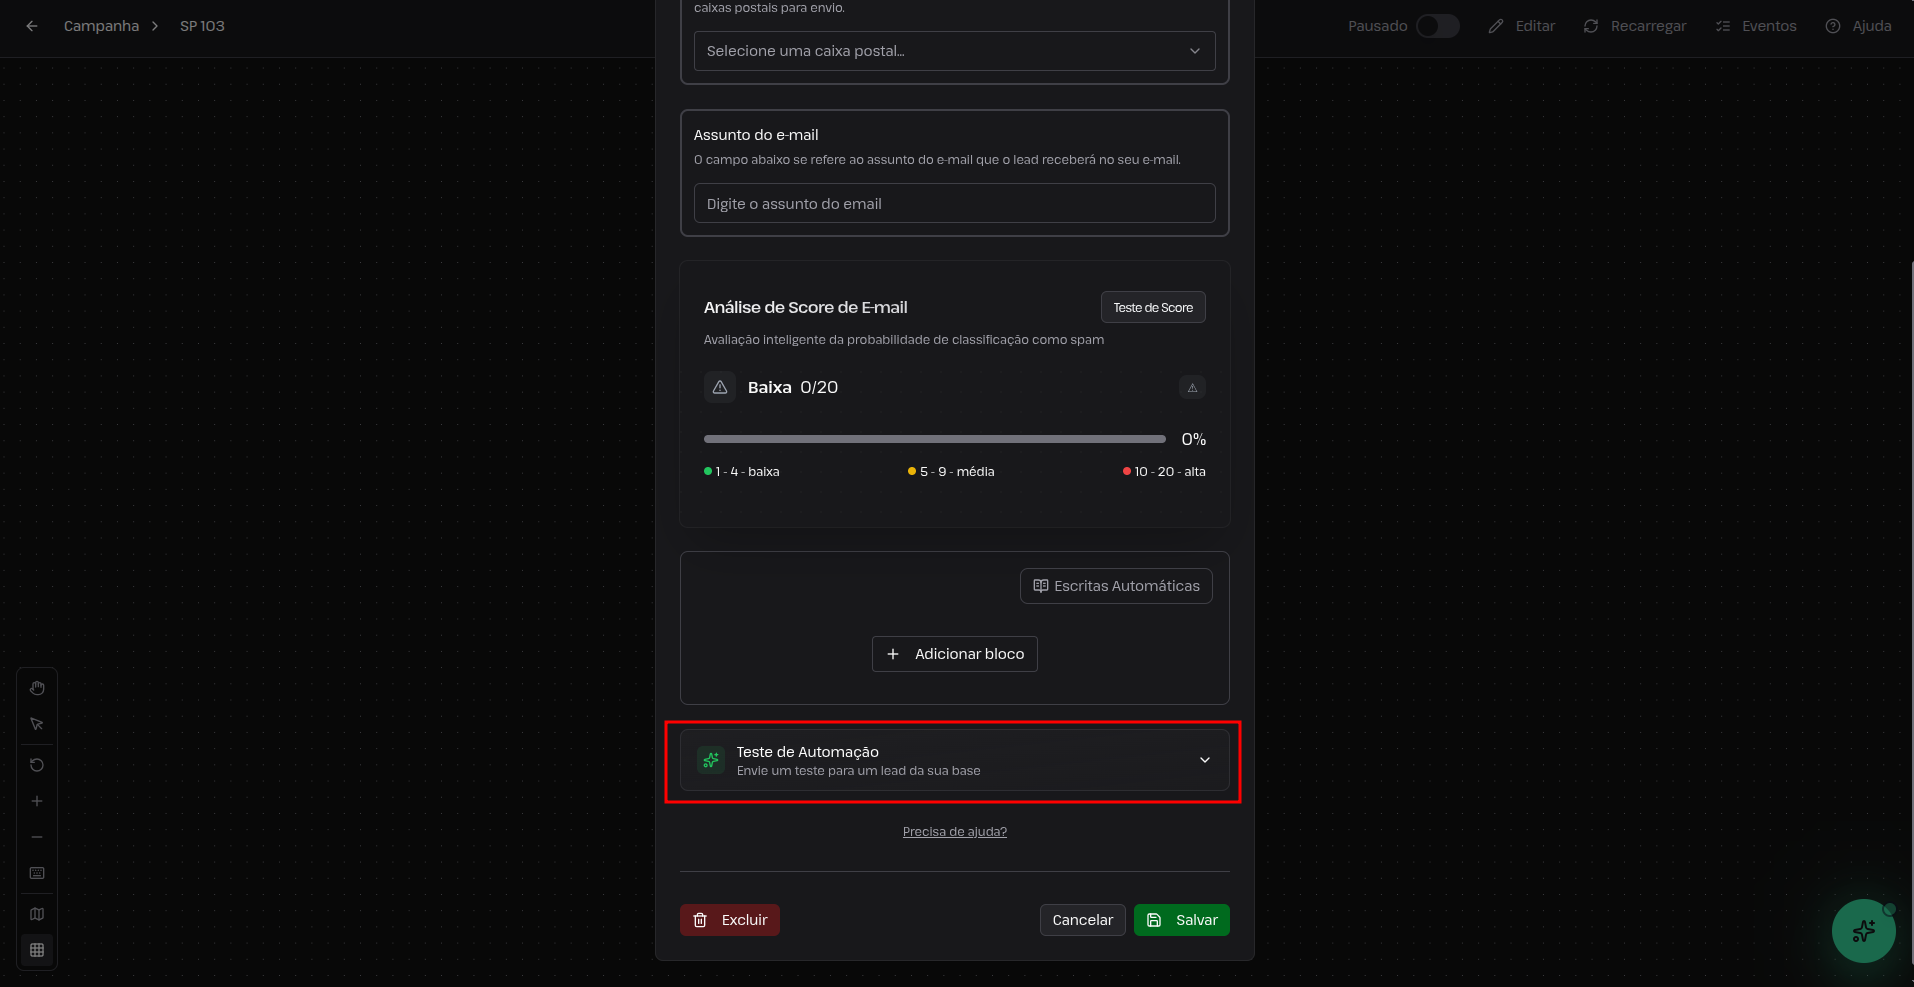The width and height of the screenshot is (1914, 987).
Task: Click the email subject input field
Action: 954,204
